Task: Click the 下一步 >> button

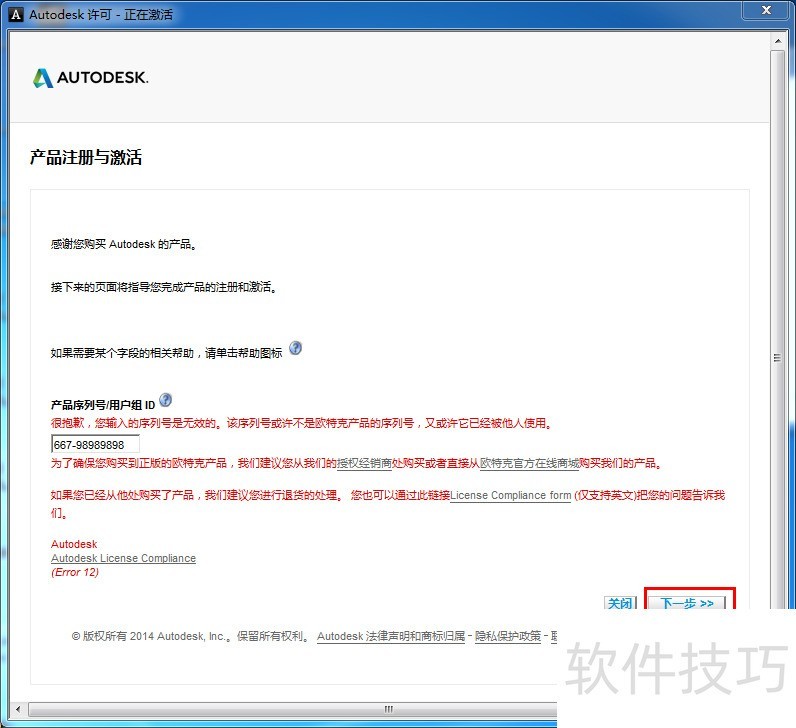Action: point(687,603)
